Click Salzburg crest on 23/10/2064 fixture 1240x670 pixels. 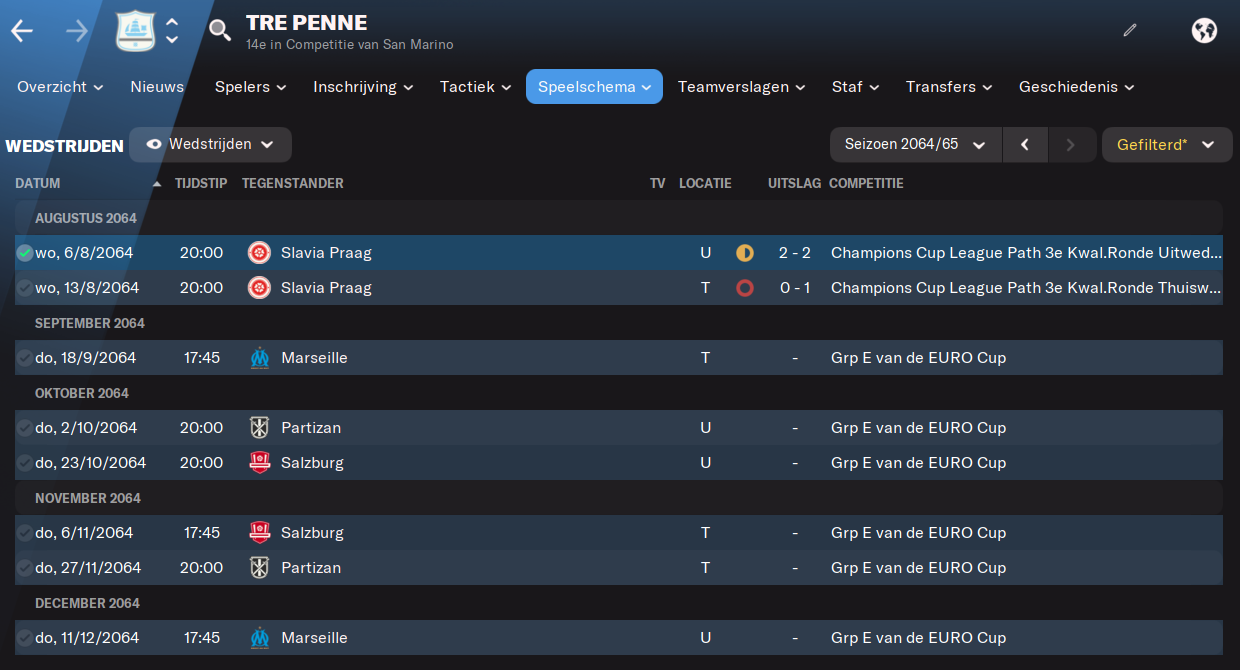coord(259,463)
